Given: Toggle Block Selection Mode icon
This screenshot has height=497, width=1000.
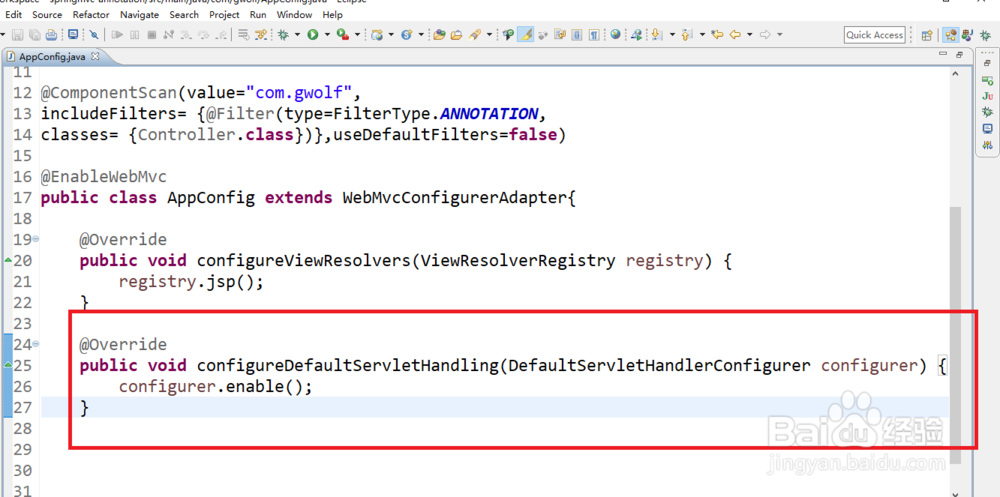Looking at the screenshot, I should [577, 35].
